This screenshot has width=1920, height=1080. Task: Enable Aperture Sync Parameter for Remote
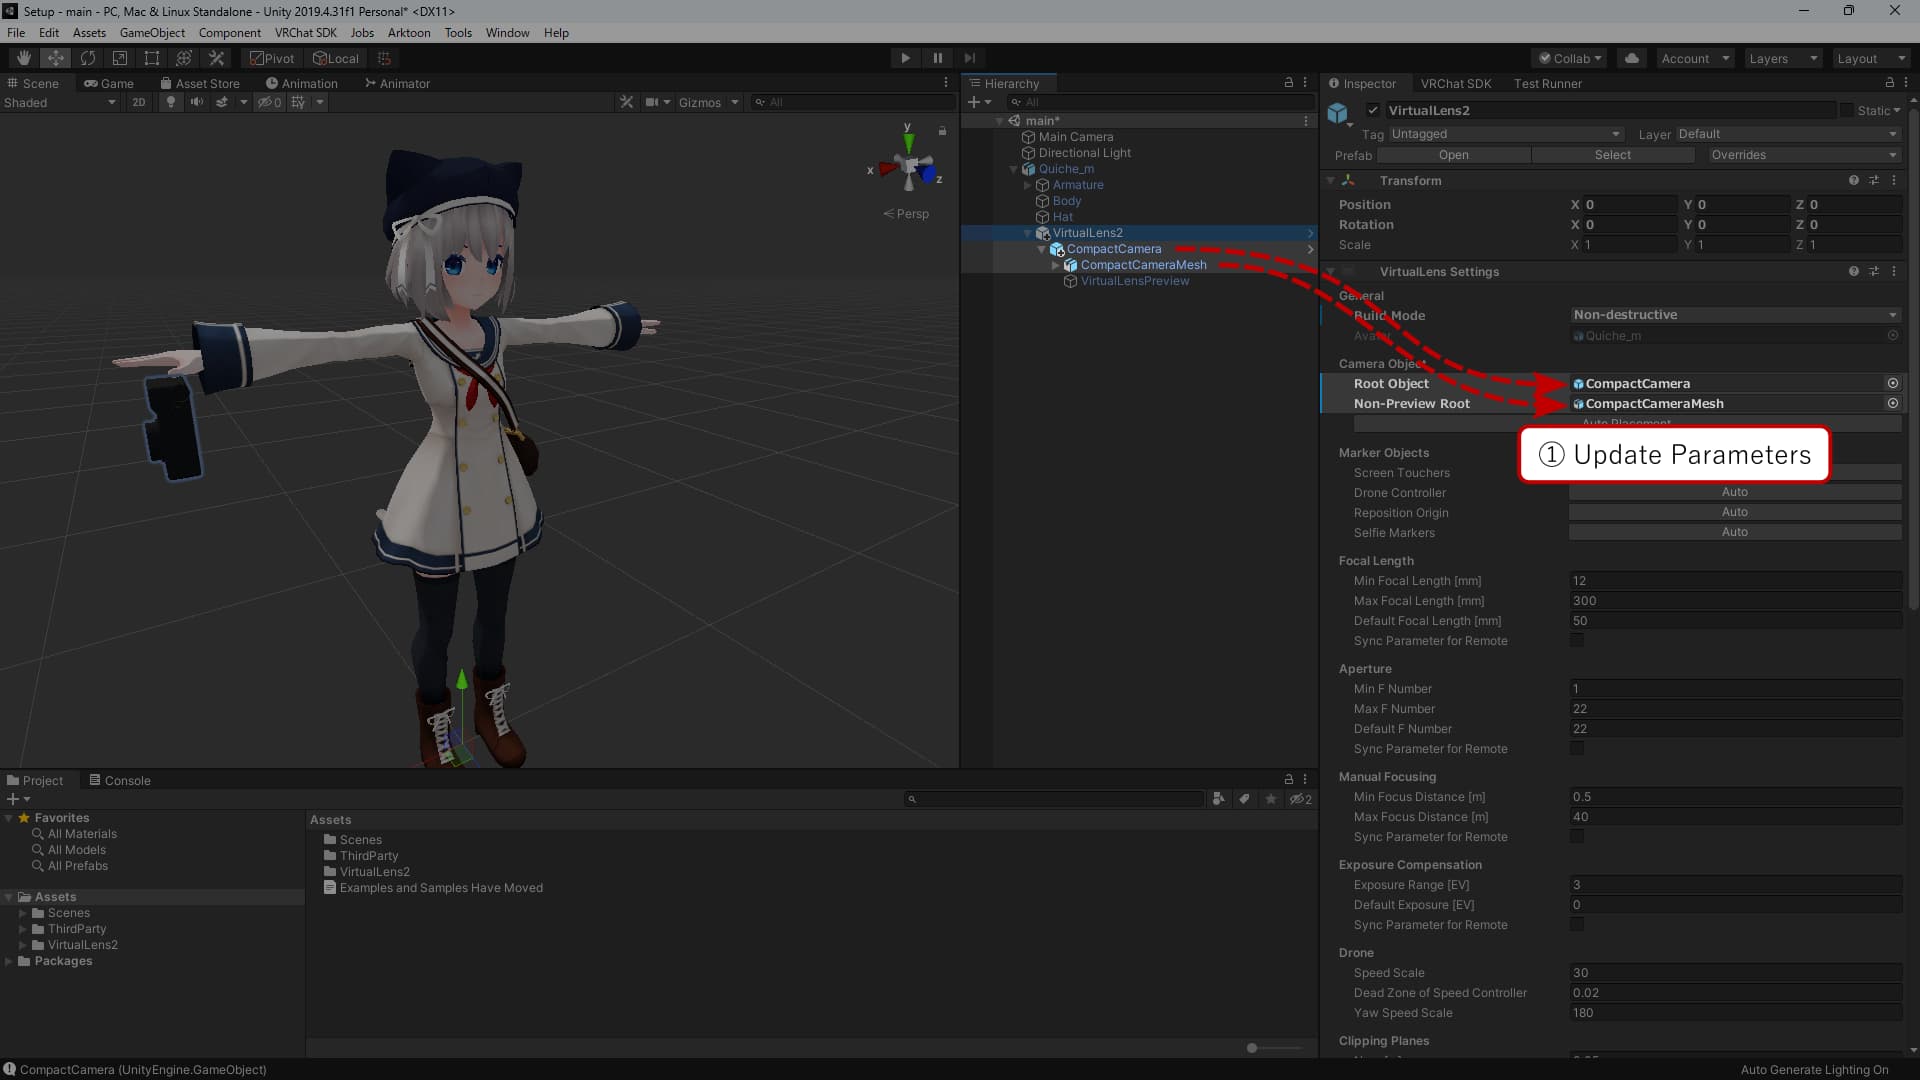click(x=1577, y=749)
